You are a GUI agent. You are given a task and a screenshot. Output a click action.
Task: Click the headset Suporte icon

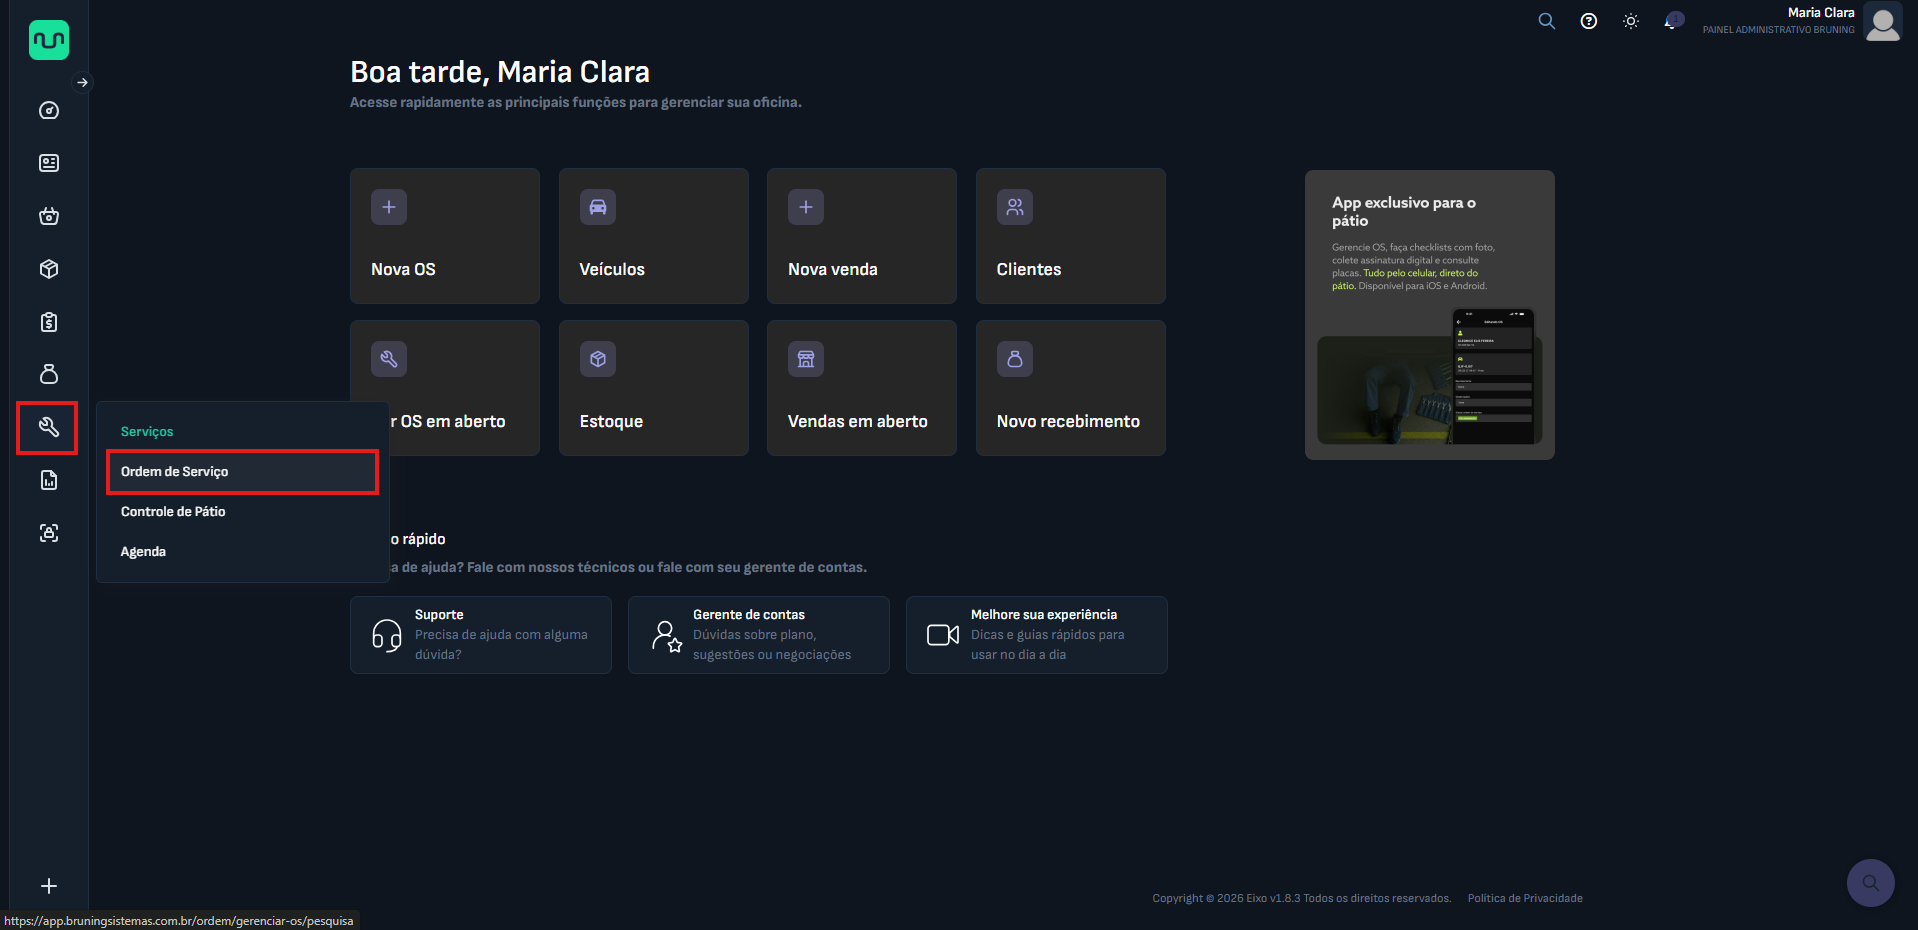tap(387, 635)
